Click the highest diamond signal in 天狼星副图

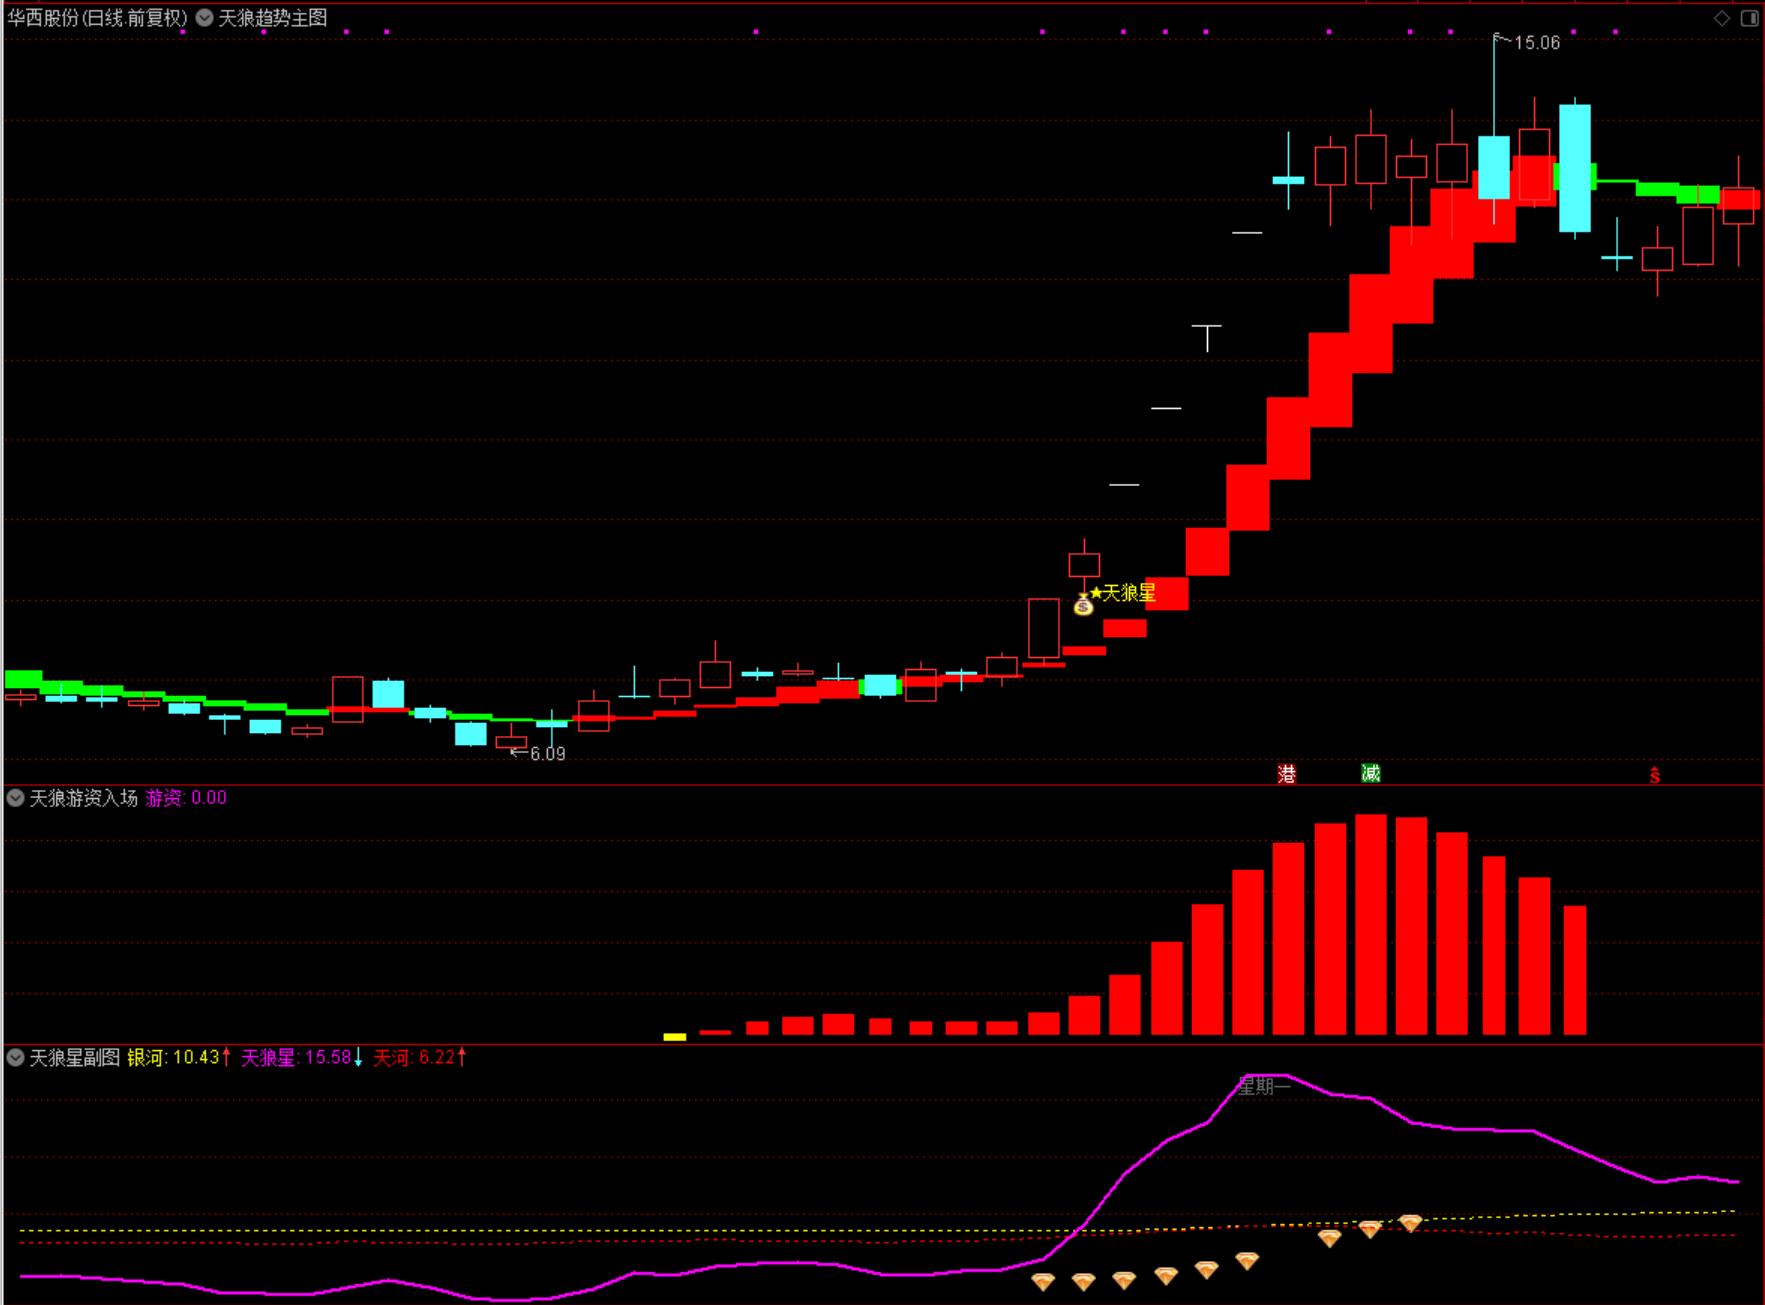(x=1410, y=1222)
